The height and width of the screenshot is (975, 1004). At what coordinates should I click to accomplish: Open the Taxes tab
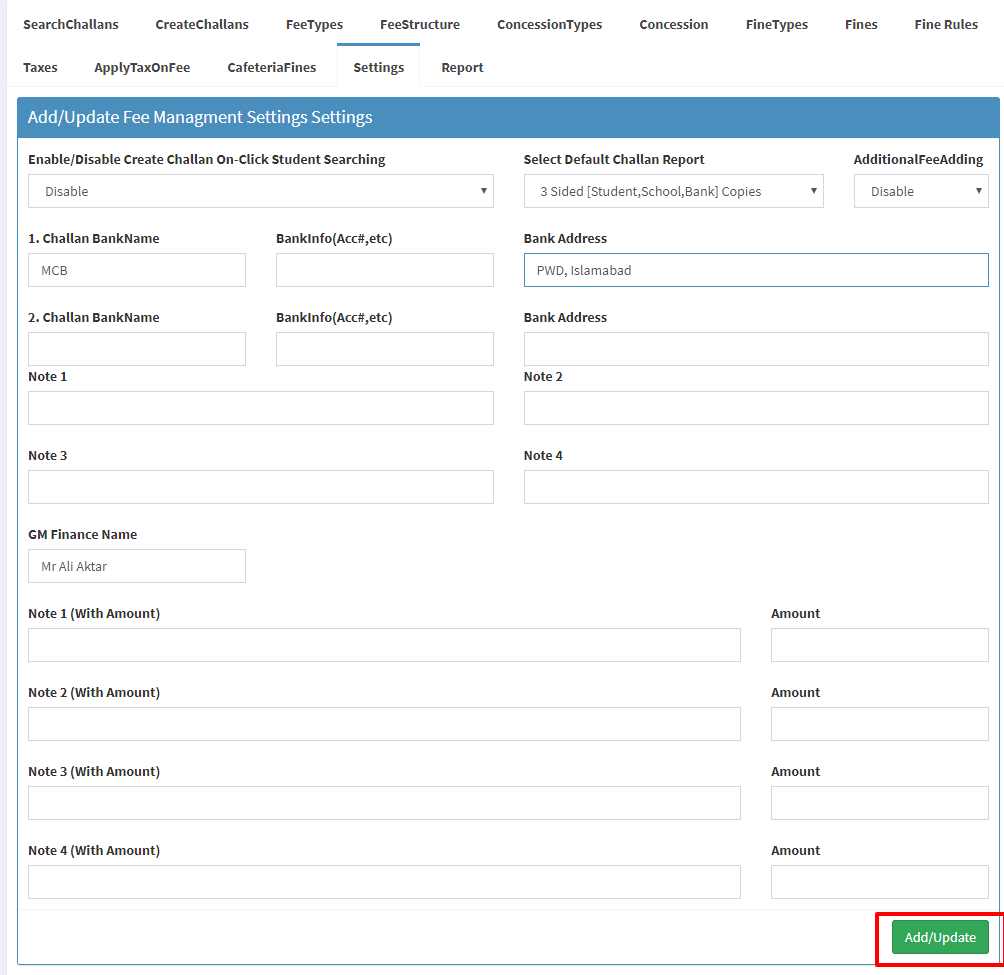coord(40,67)
